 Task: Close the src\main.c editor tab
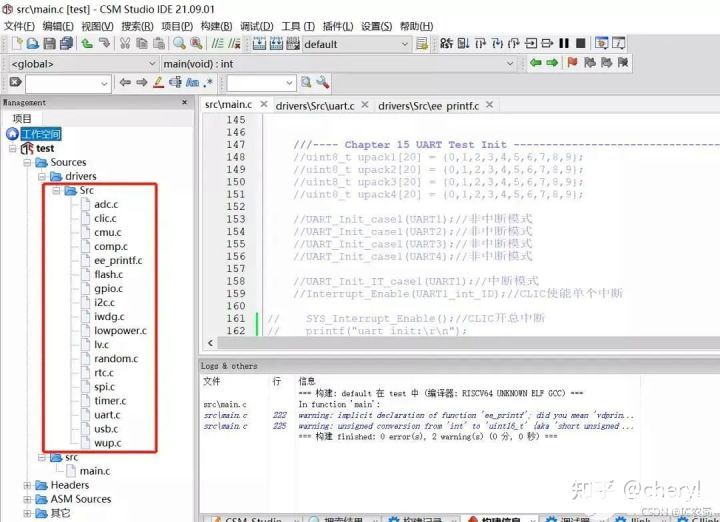[x=264, y=104]
